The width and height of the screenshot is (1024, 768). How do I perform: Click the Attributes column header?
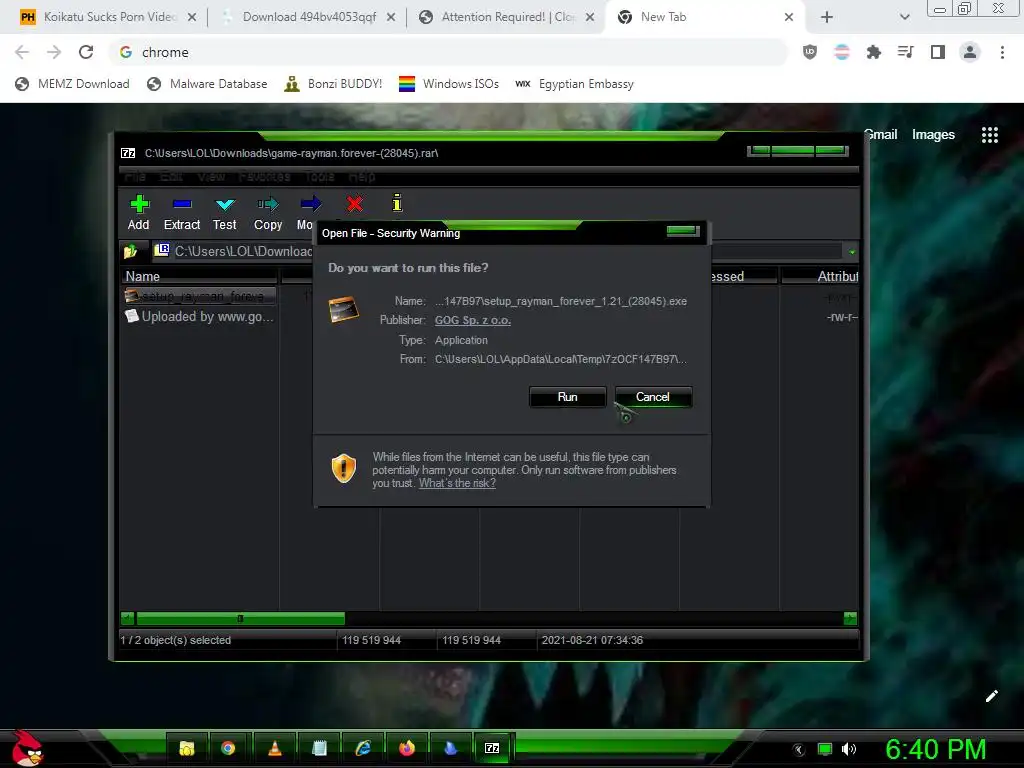pyautogui.click(x=820, y=276)
